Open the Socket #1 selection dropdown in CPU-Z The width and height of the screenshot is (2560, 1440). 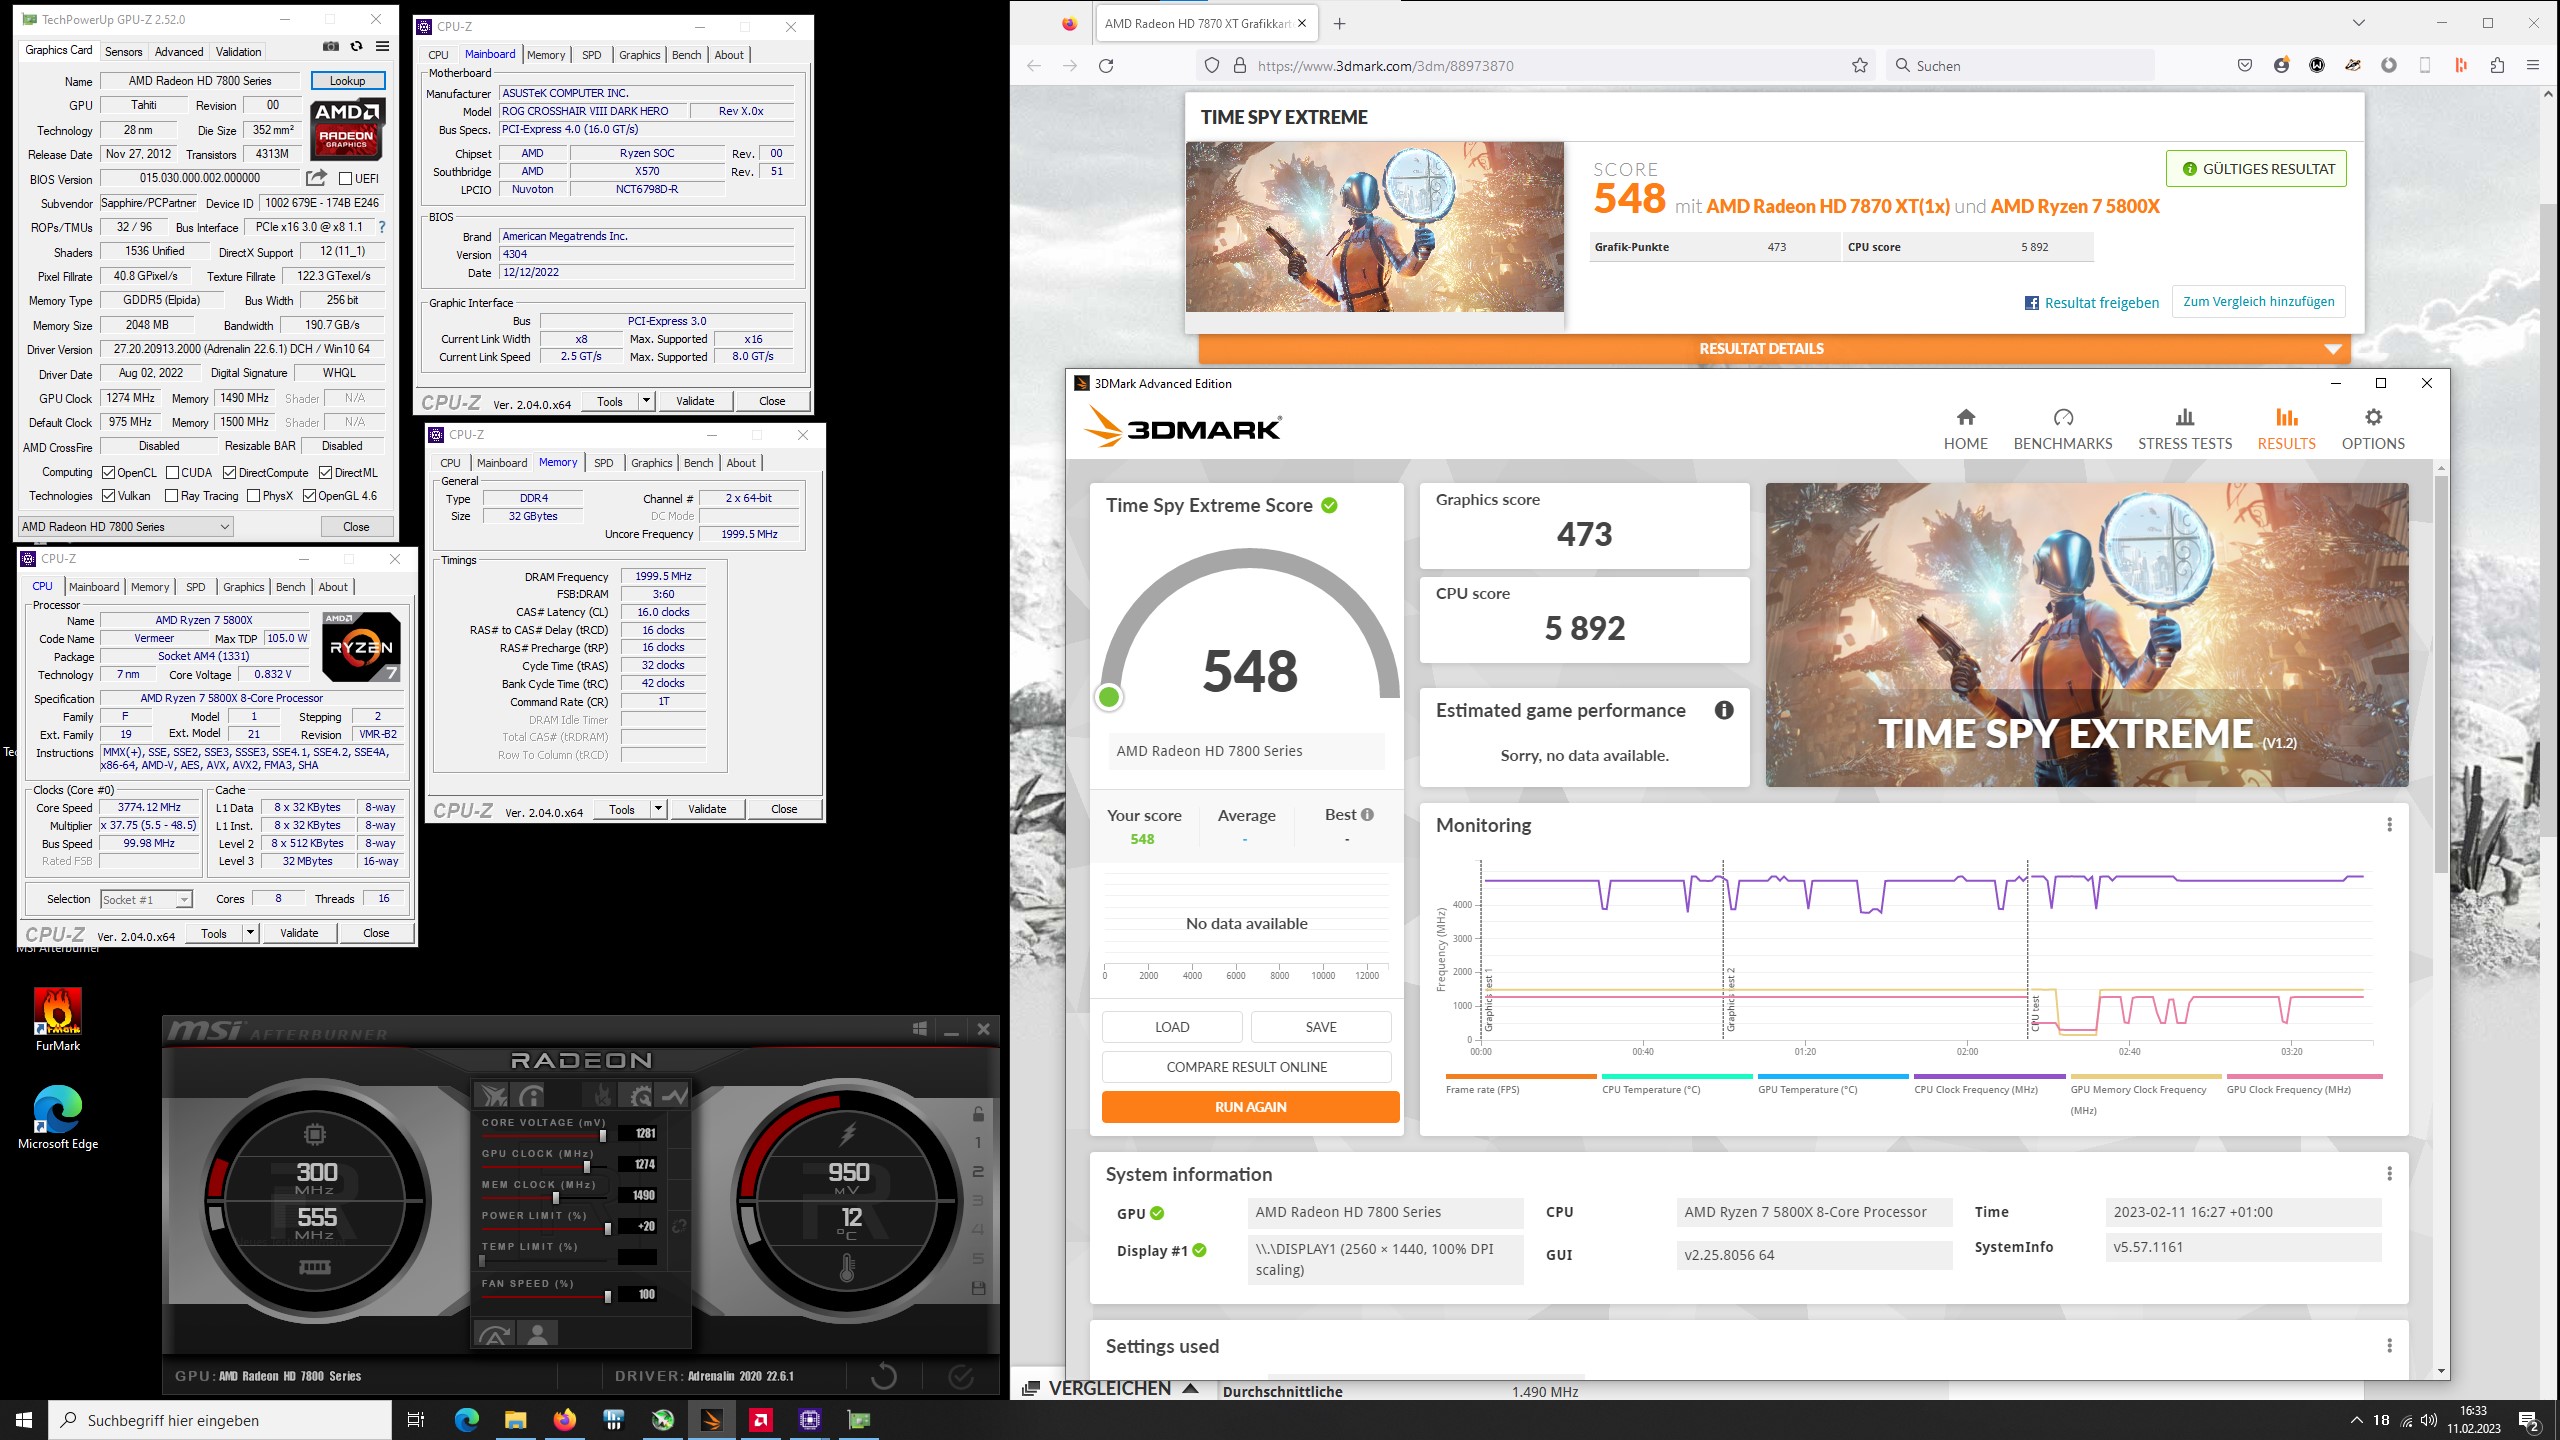(x=146, y=899)
